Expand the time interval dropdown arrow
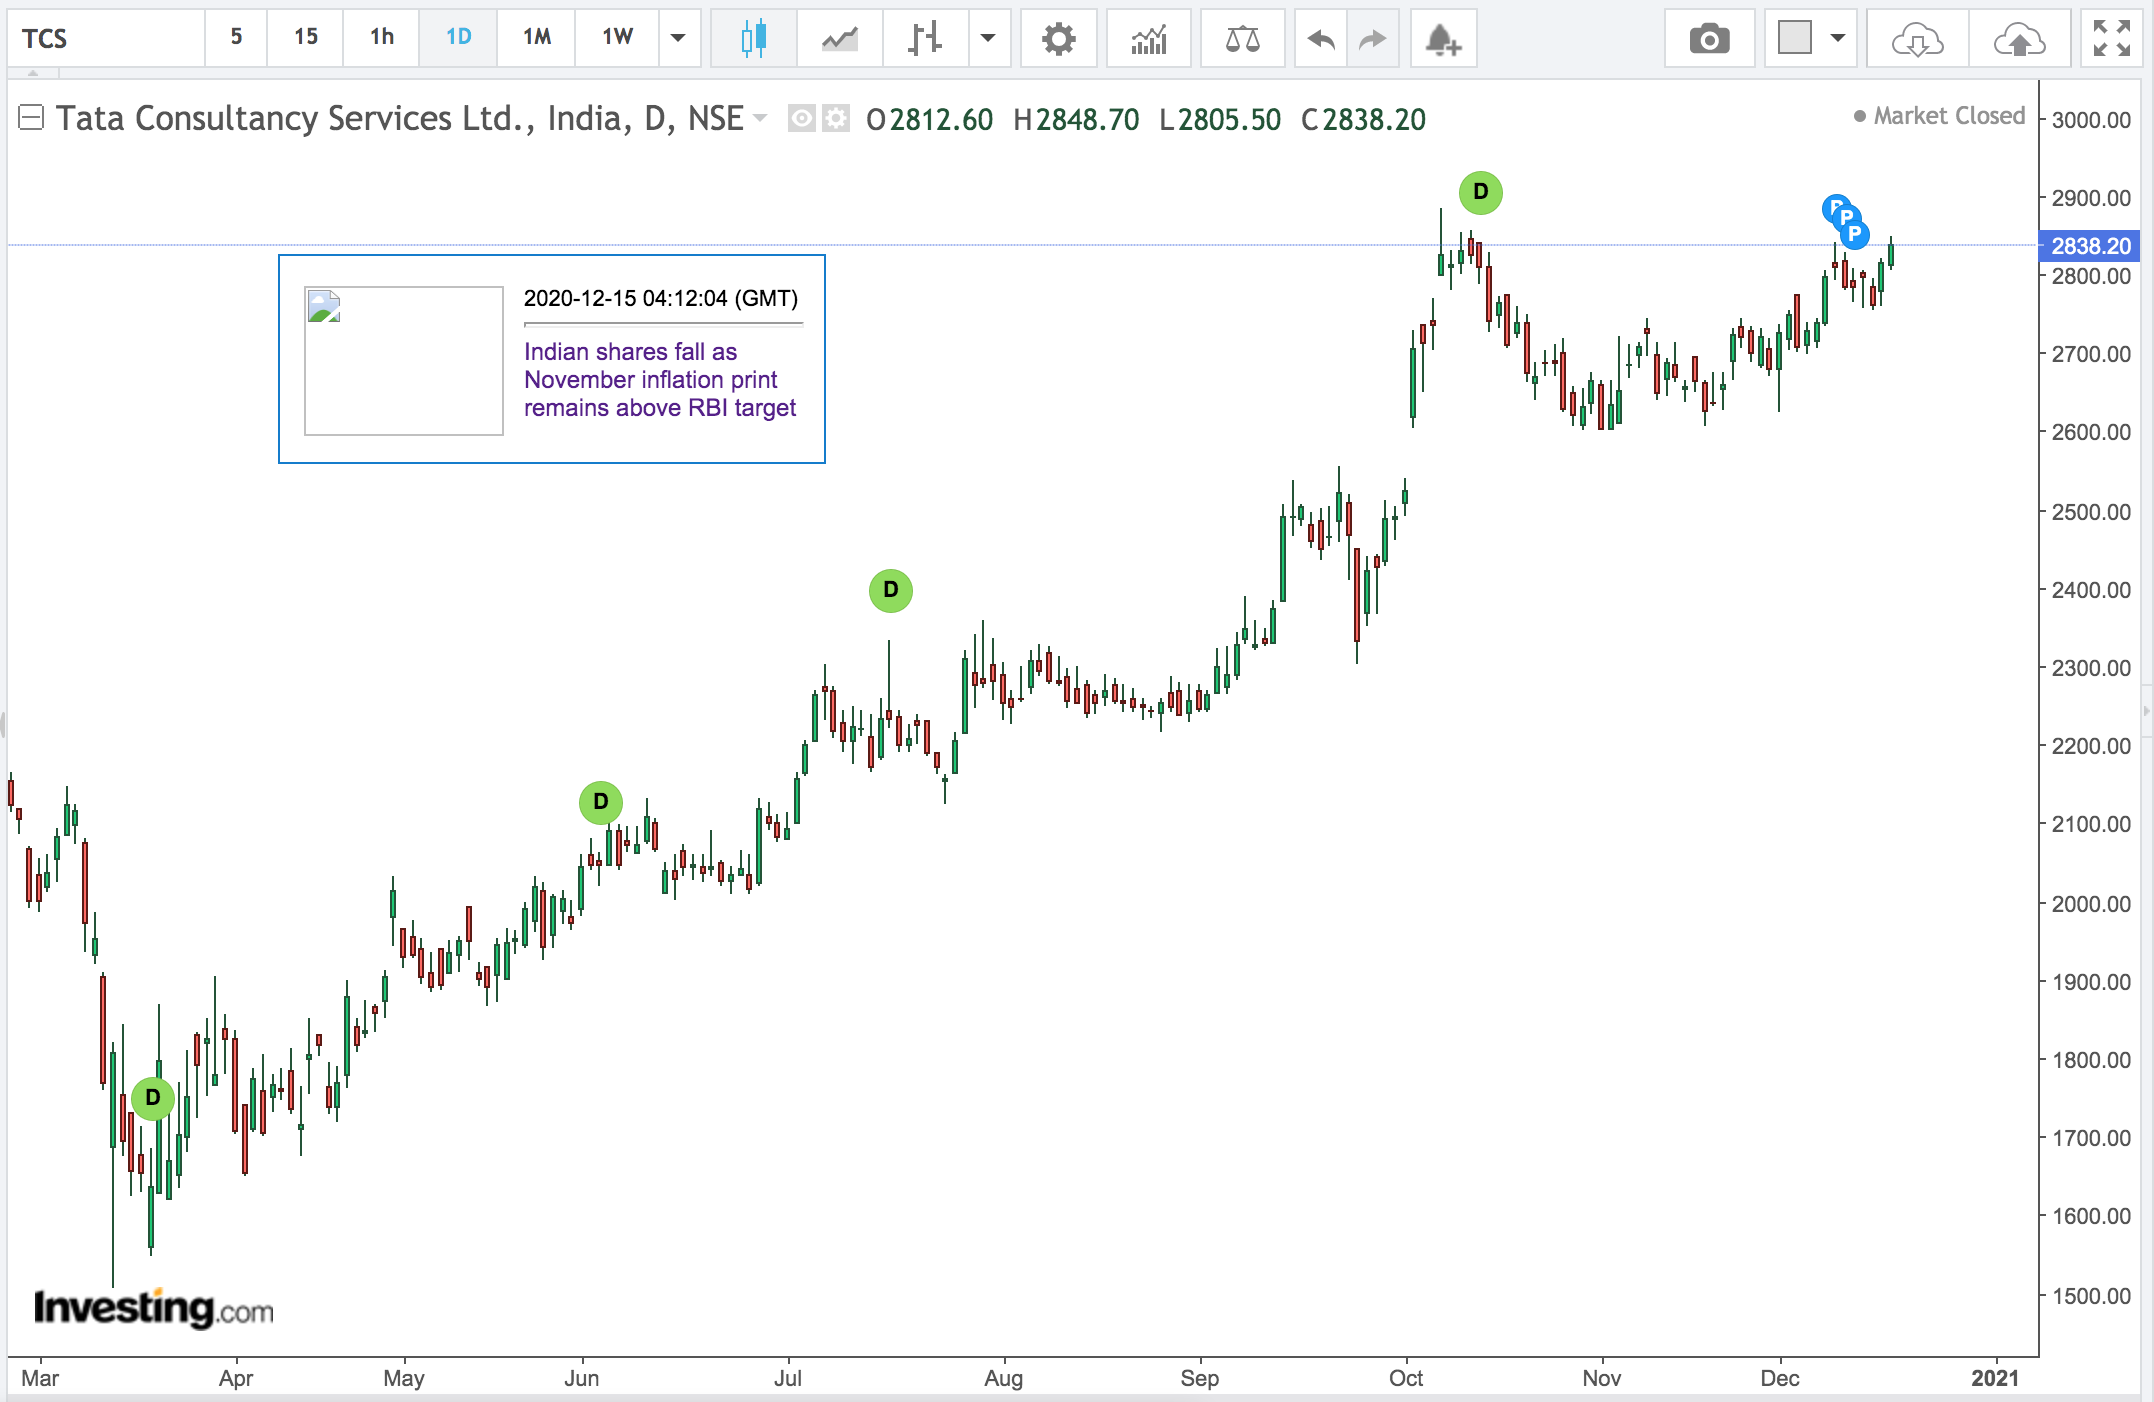This screenshot has width=2154, height=1402. point(678,39)
